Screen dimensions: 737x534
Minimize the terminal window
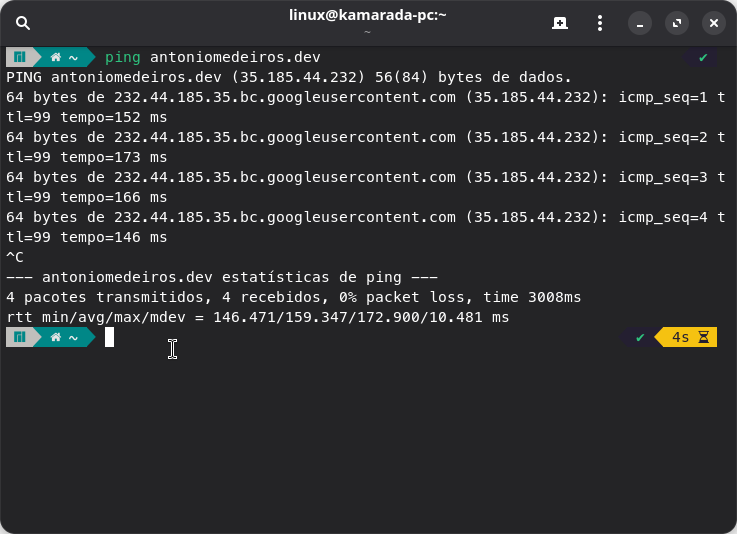click(640, 23)
